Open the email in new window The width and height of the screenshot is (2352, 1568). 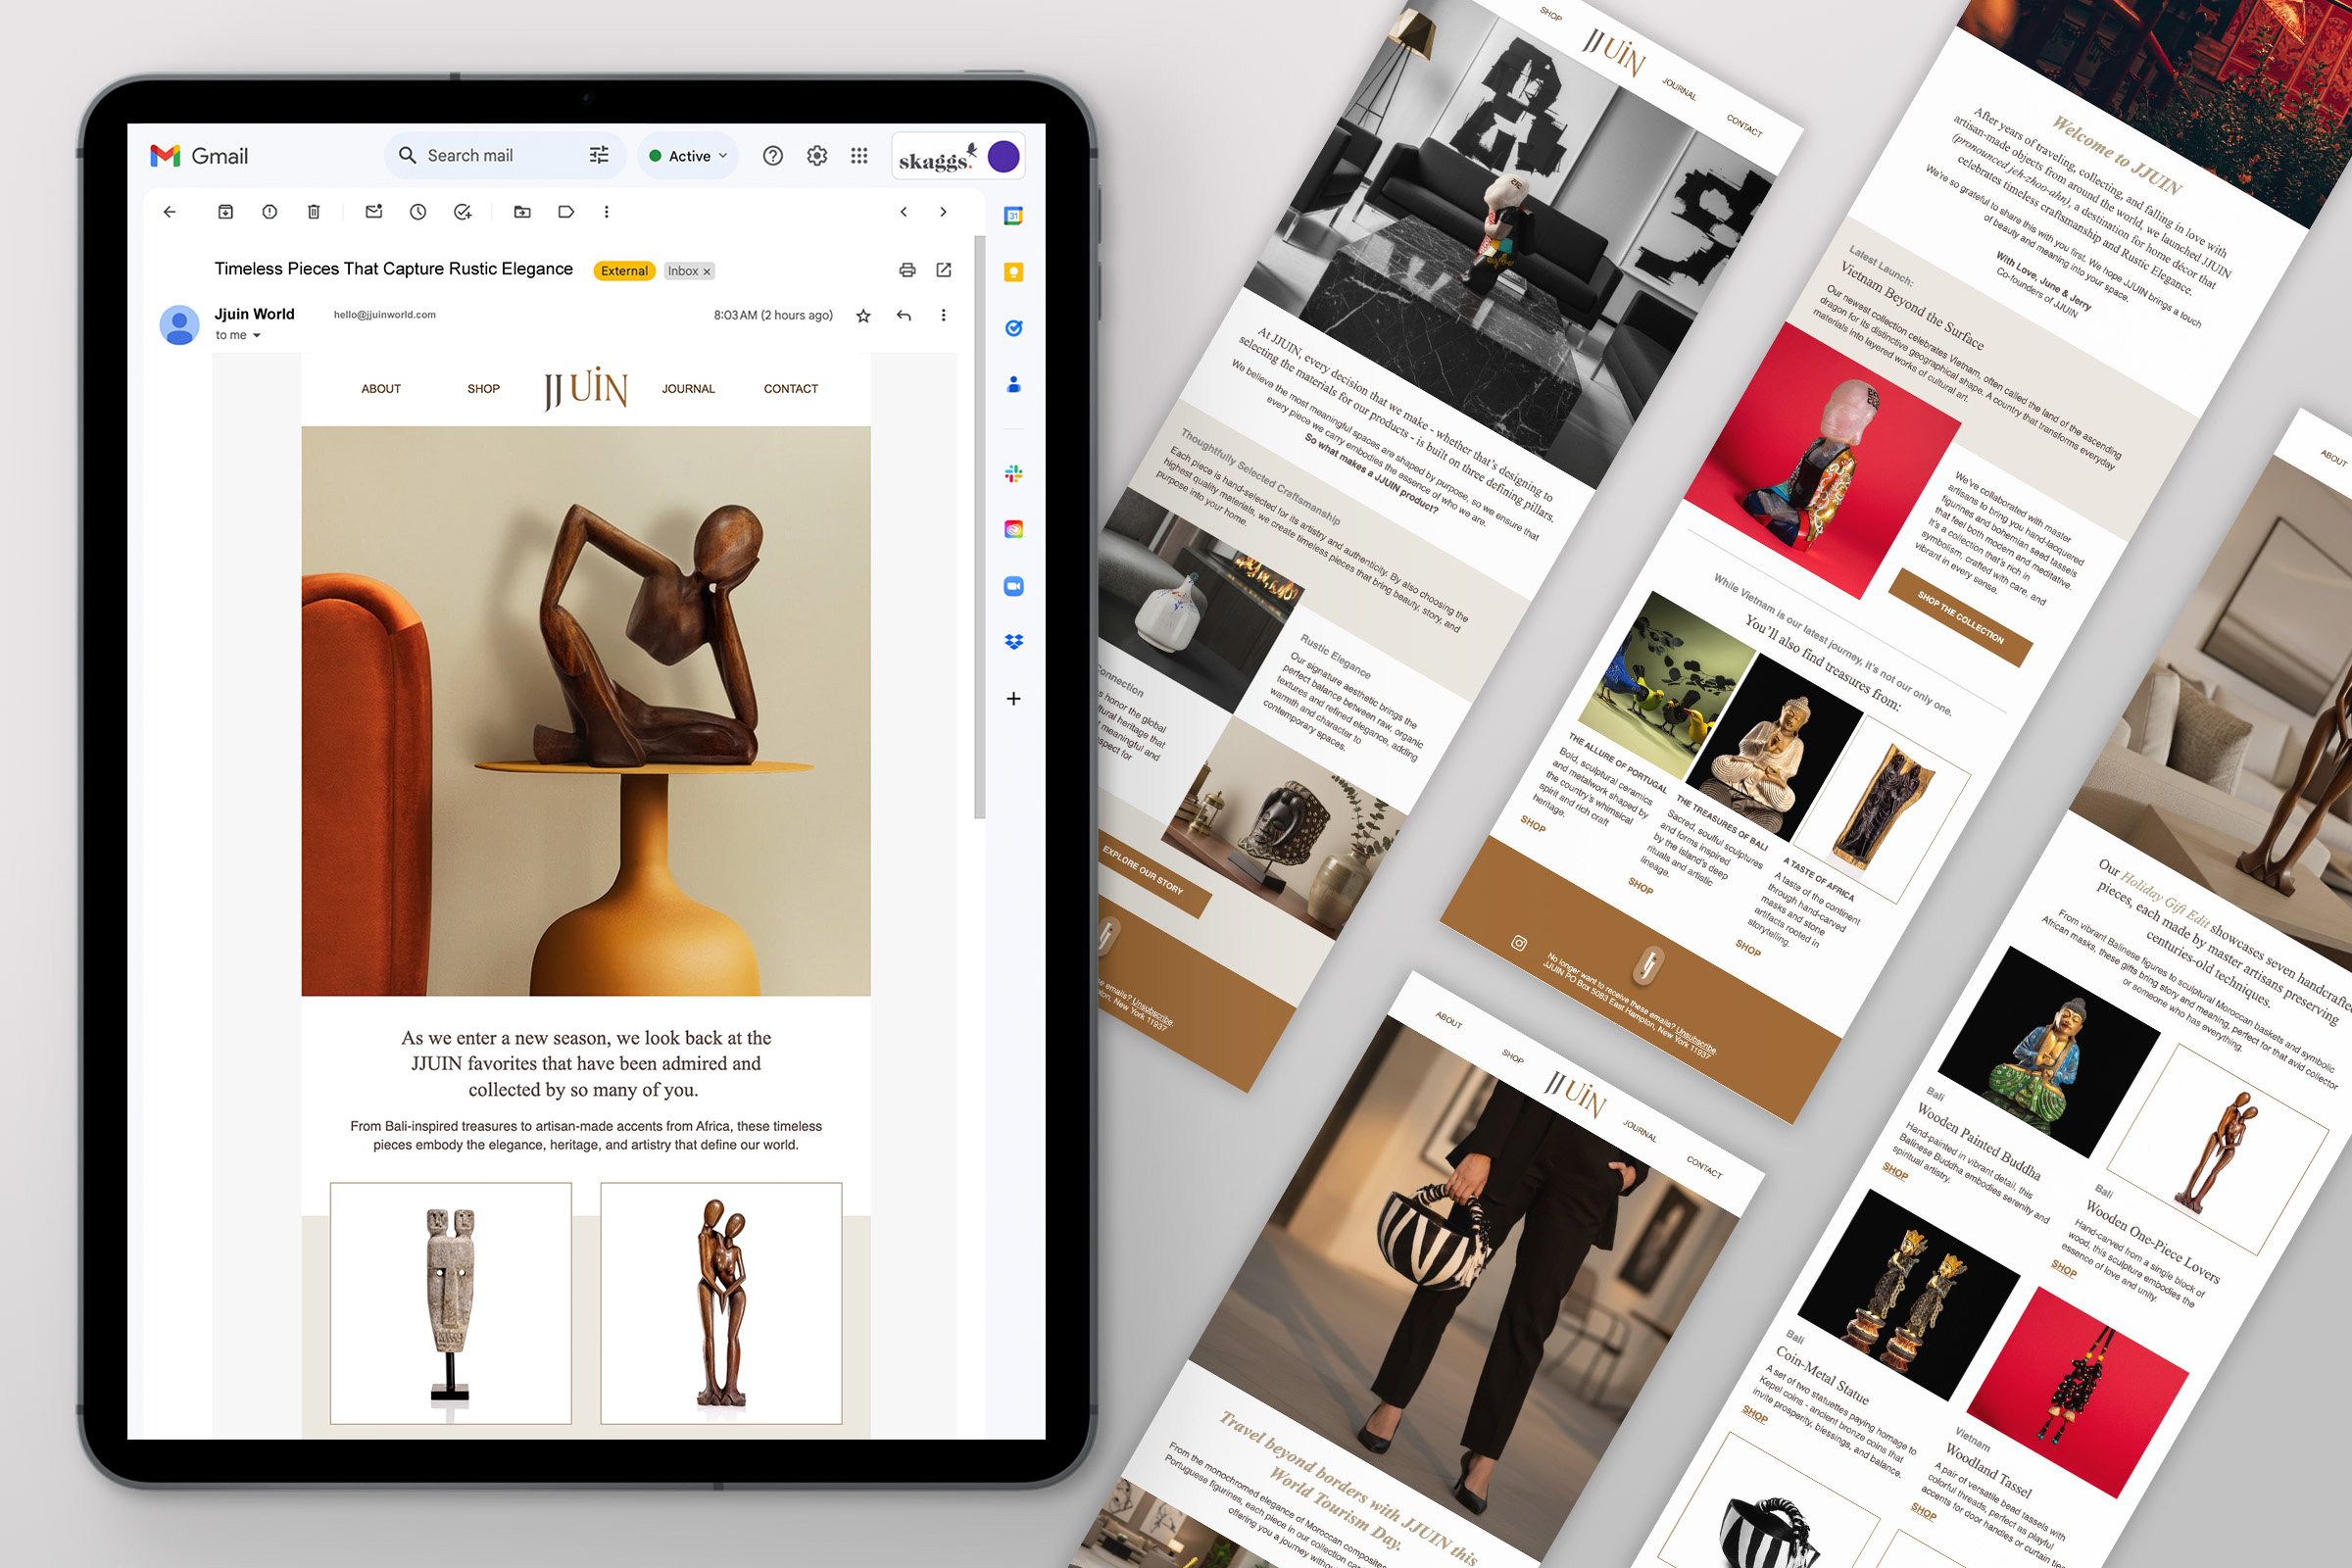click(x=943, y=270)
